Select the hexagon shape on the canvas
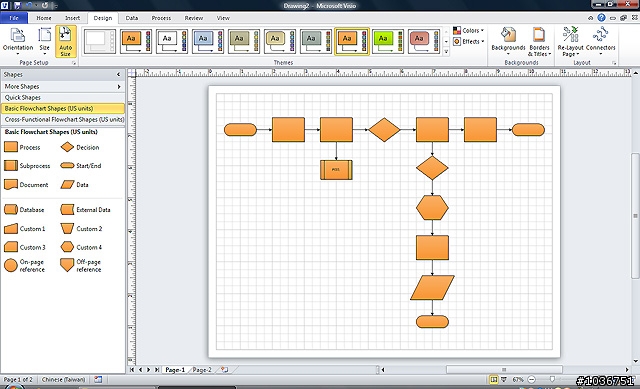640x389 pixels. tap(432, 208)
